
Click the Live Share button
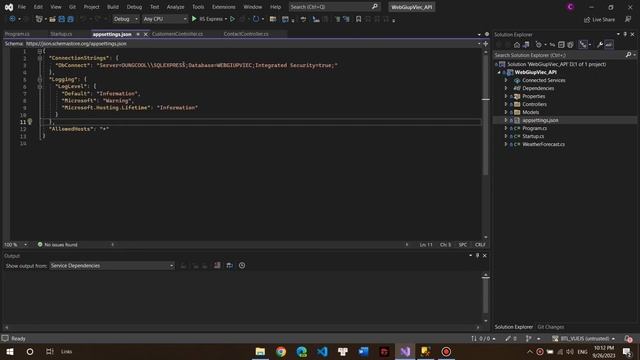coord(599,19)
